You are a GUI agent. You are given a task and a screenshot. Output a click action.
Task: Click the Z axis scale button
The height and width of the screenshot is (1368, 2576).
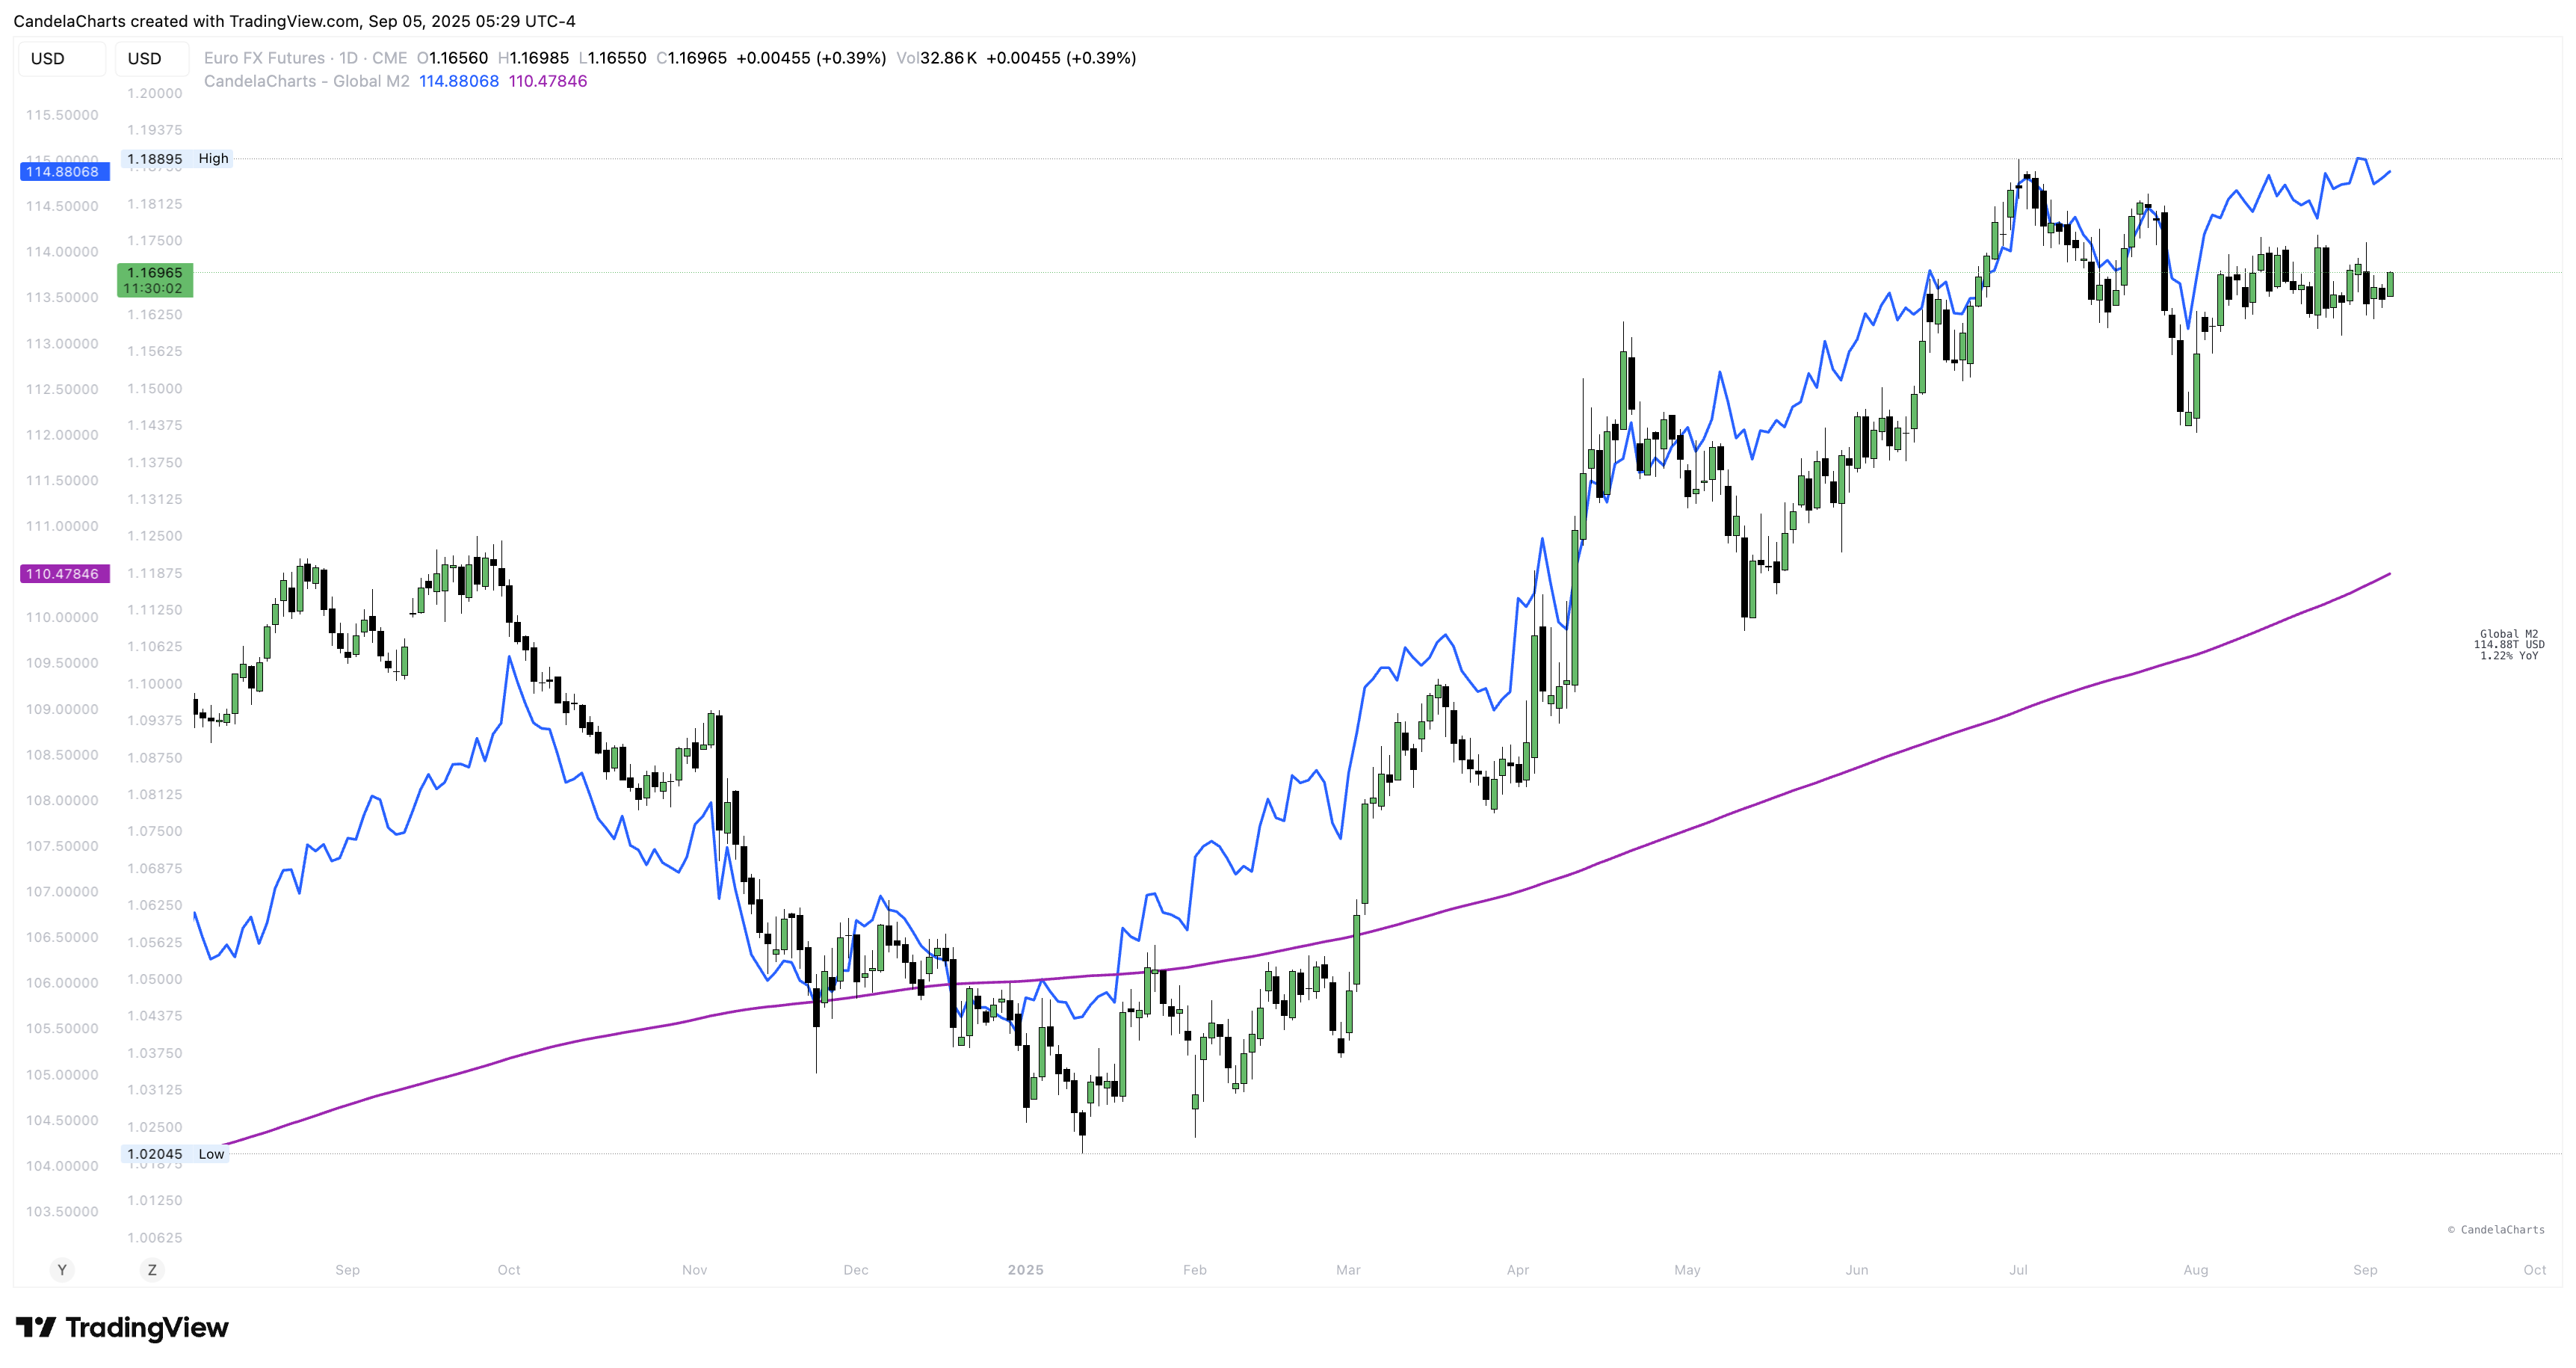[x=152, y=1270]
